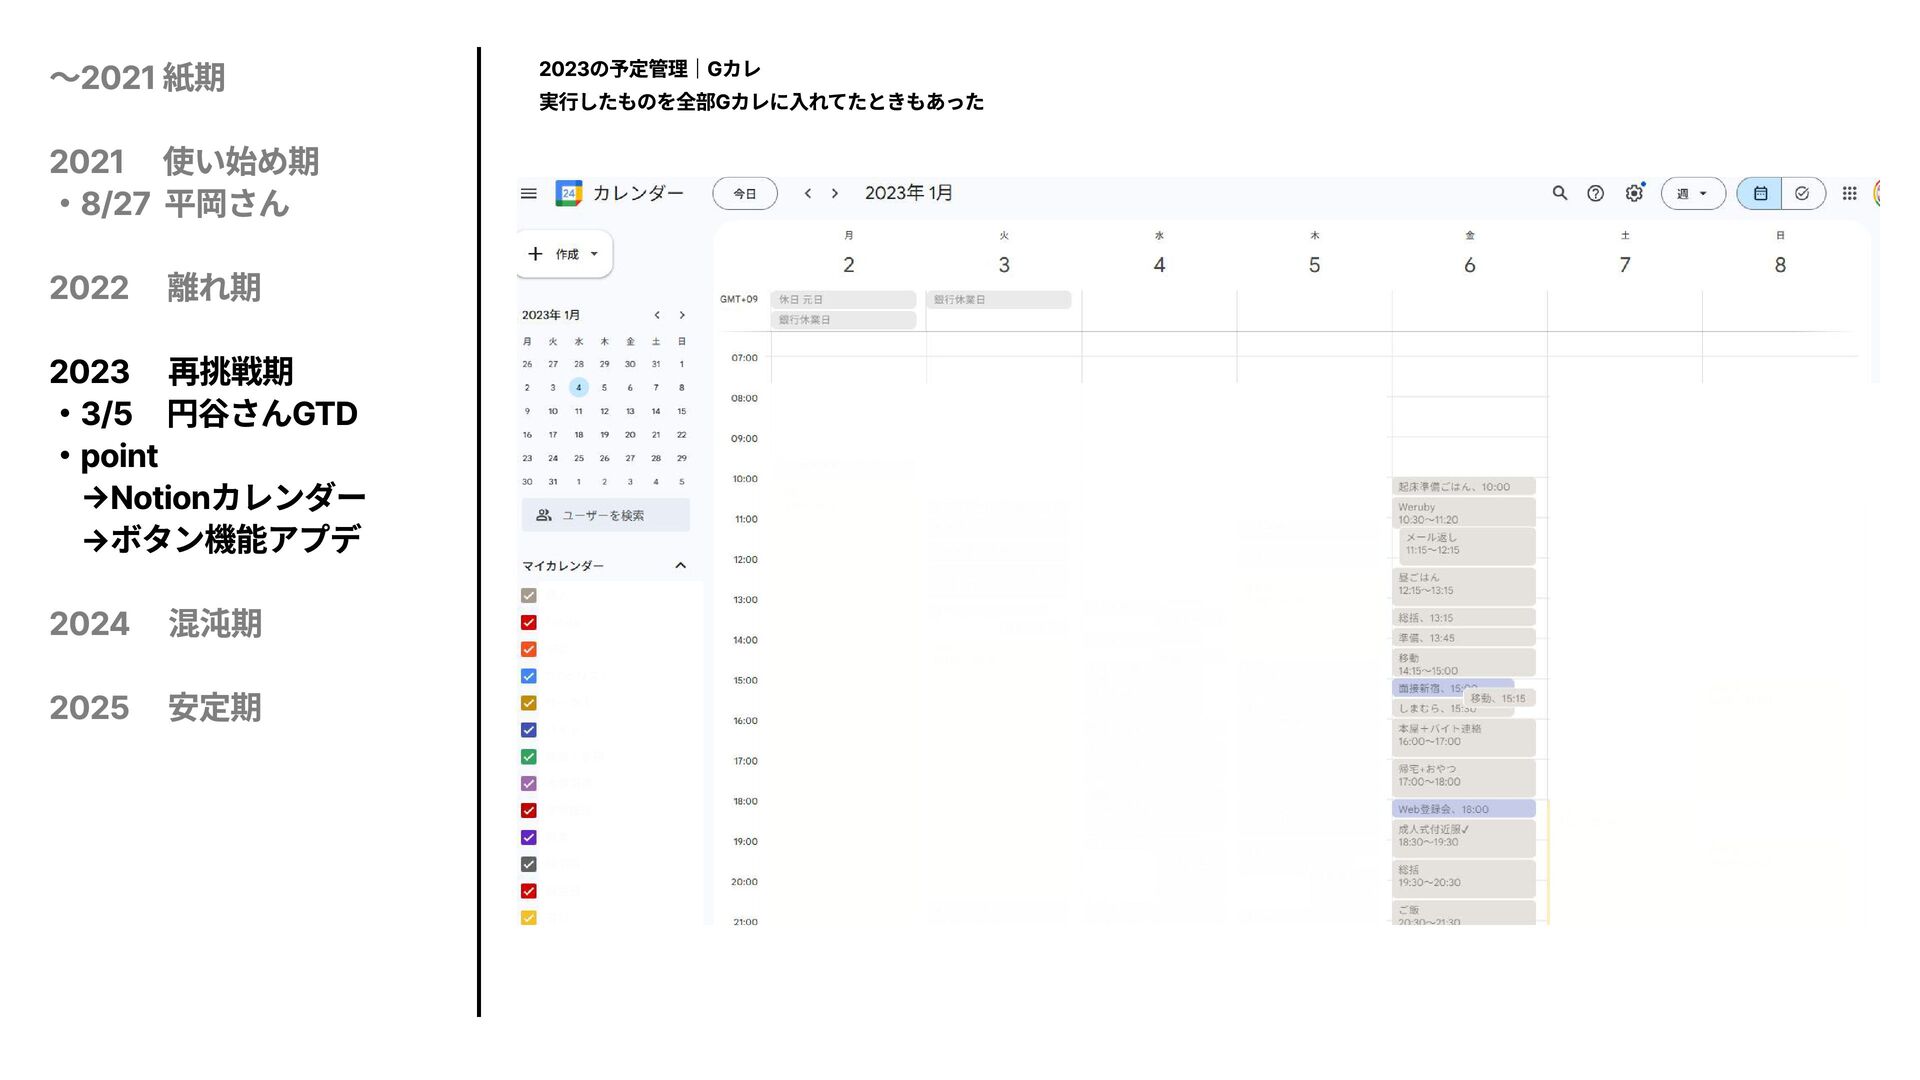Open the メール返し event
Image resolution: width=1920 pixels, height=1080 pixels.
1467,546
